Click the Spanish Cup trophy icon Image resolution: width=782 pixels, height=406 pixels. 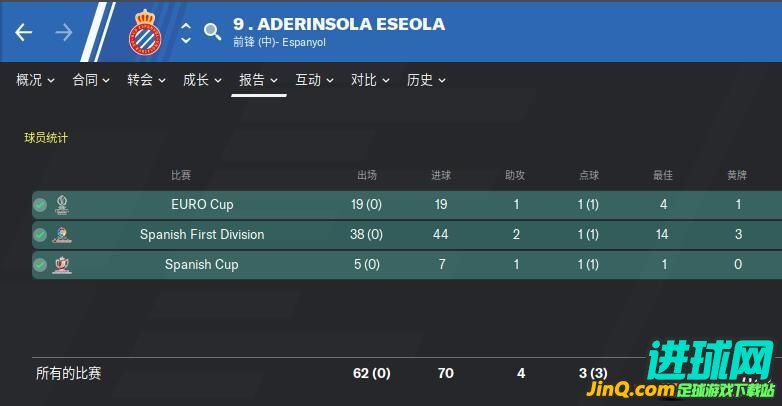click(62, 264)
